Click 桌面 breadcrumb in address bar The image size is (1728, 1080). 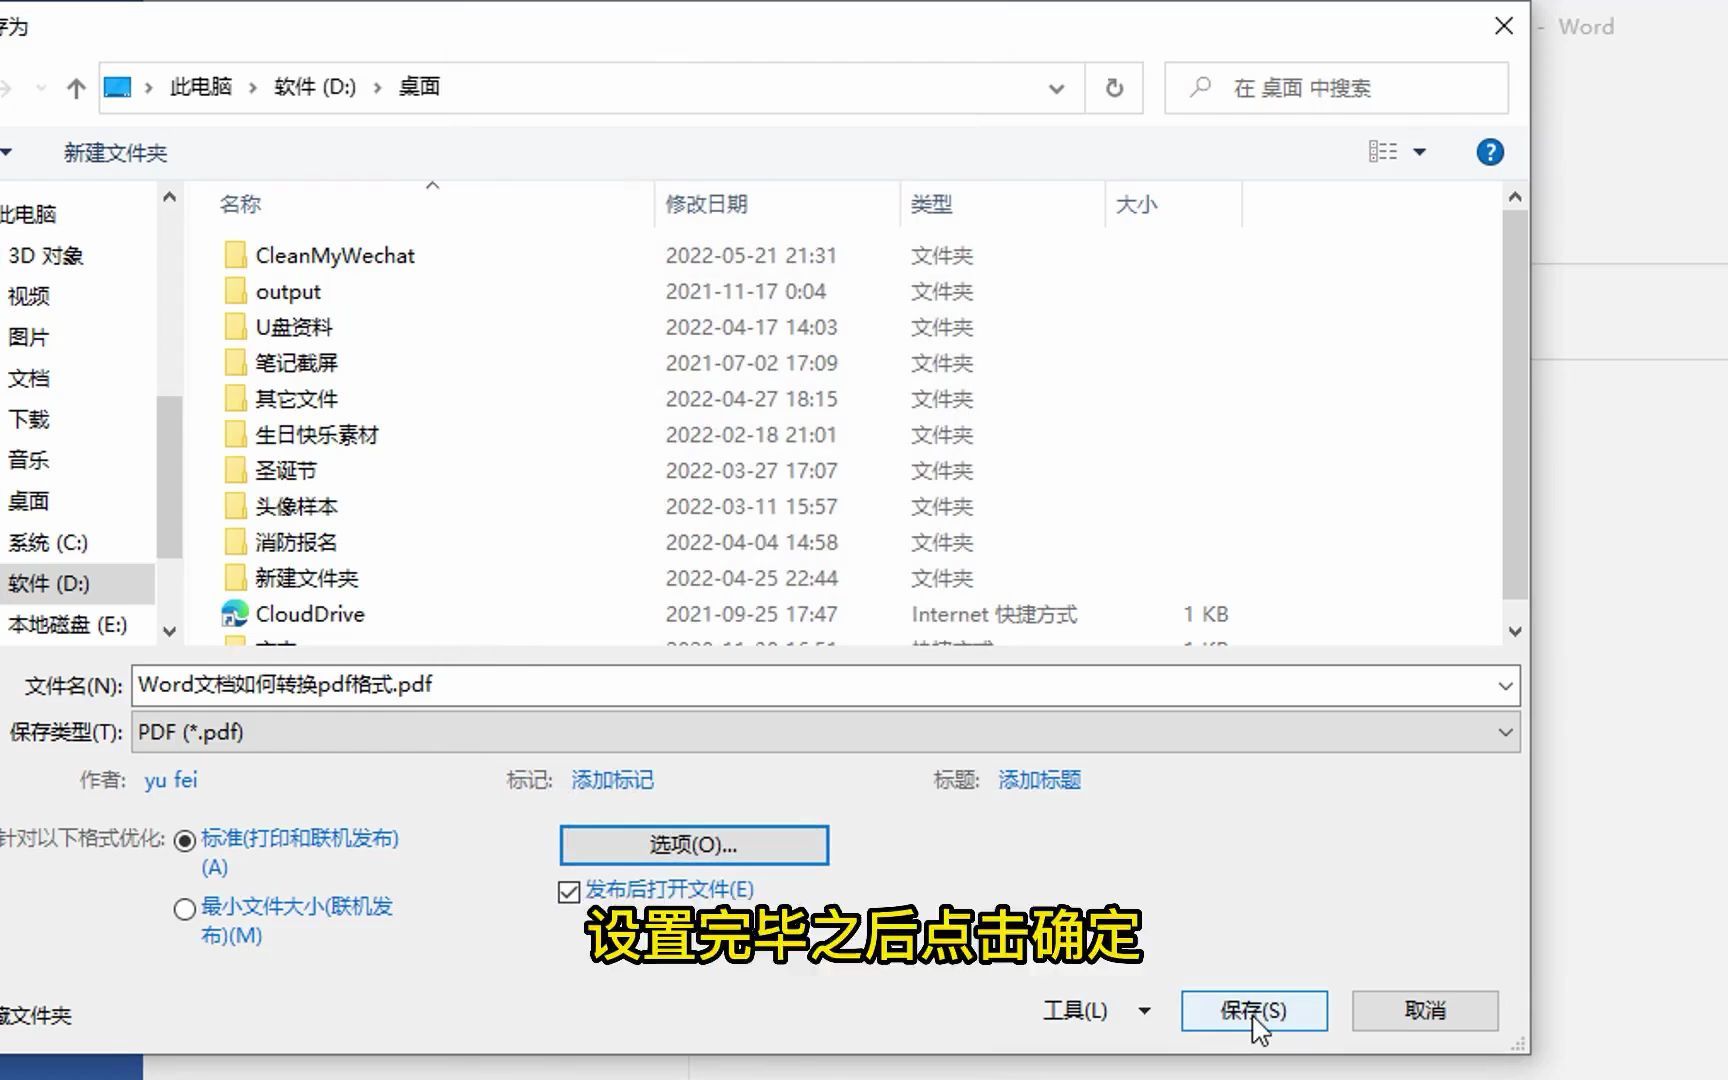(419, 87)
